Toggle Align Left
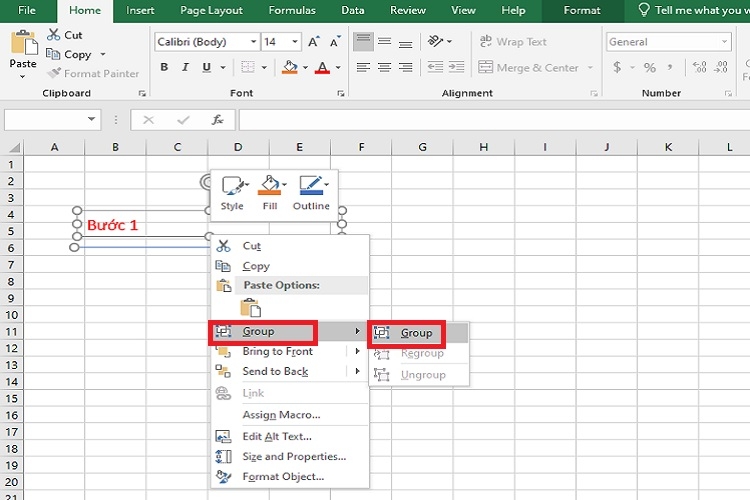 (x=363, y=67)
